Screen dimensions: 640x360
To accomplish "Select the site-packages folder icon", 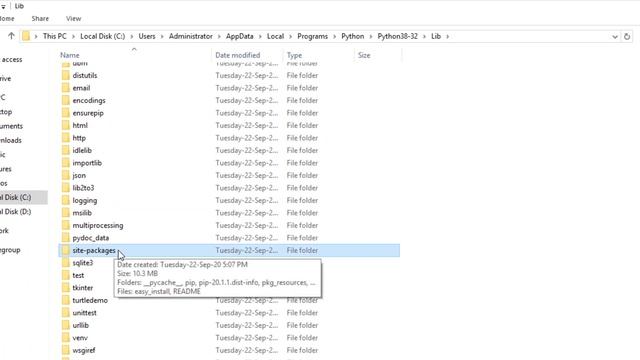I will pos(66,250).
